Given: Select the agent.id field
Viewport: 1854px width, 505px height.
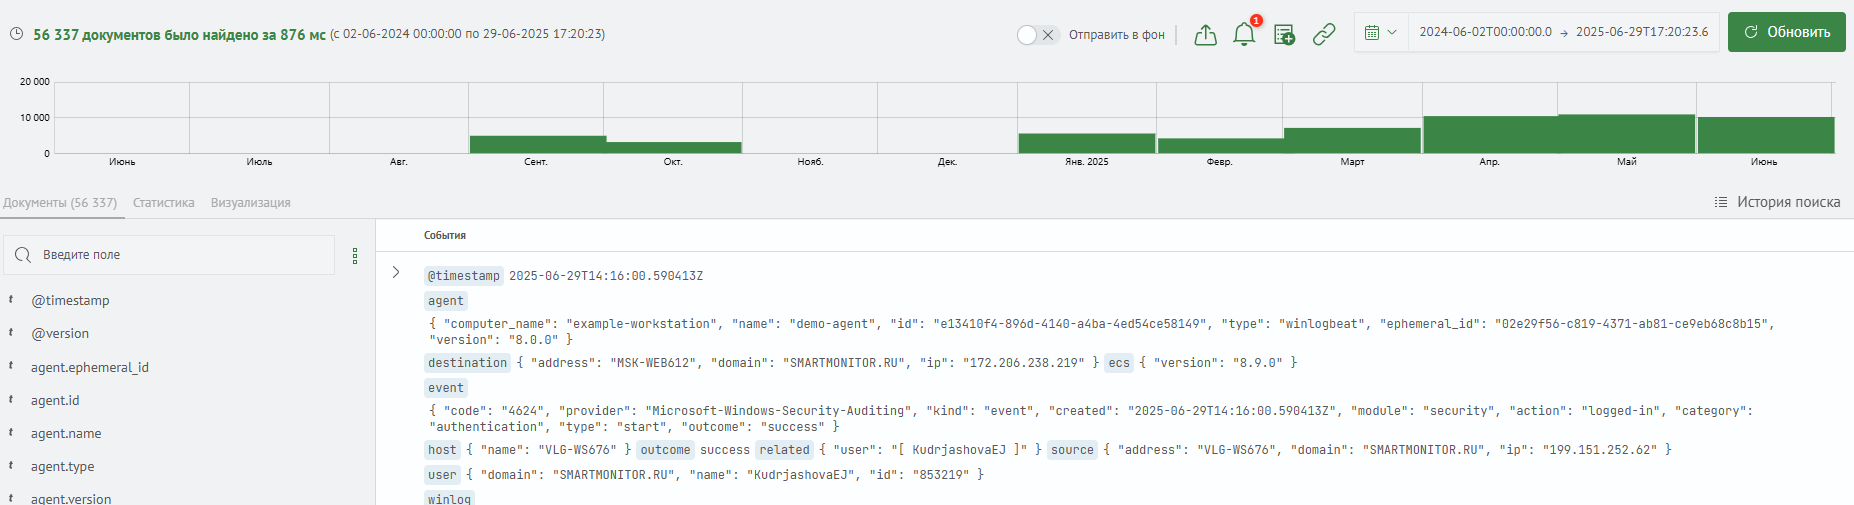Looking at the screenshot, I should click(x=55, y=400).
